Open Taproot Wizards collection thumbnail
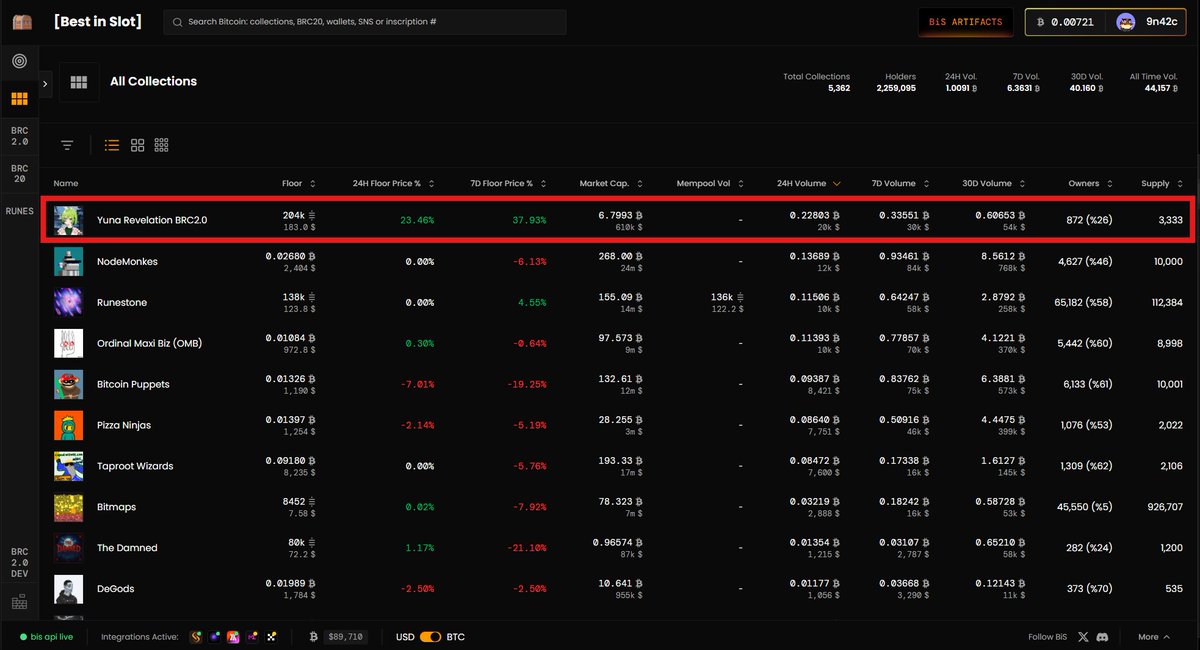The image size is (1200, 650). 69,466
